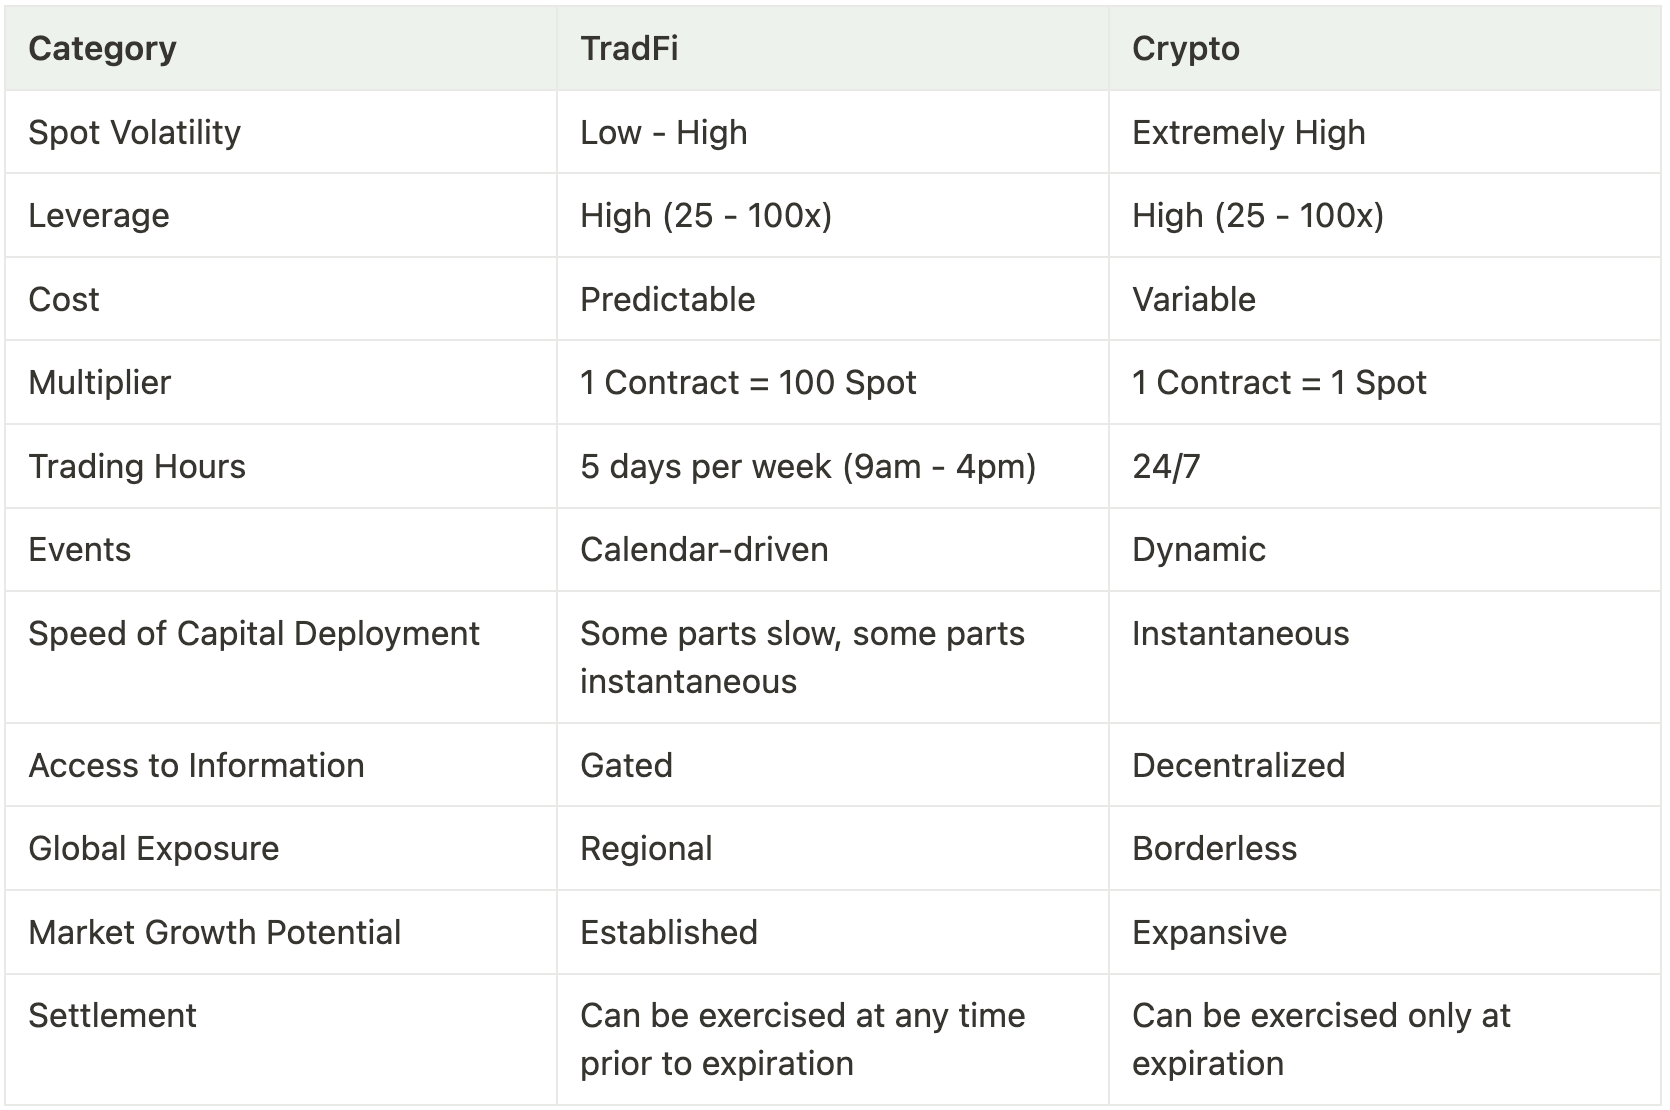Select the Established market growth cell

tap(668, 933)
